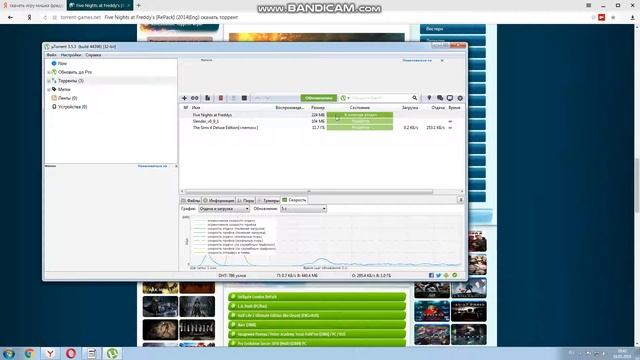Click the Windows Start button
This screenshot has height=360, width=640.
pos(9,353)
